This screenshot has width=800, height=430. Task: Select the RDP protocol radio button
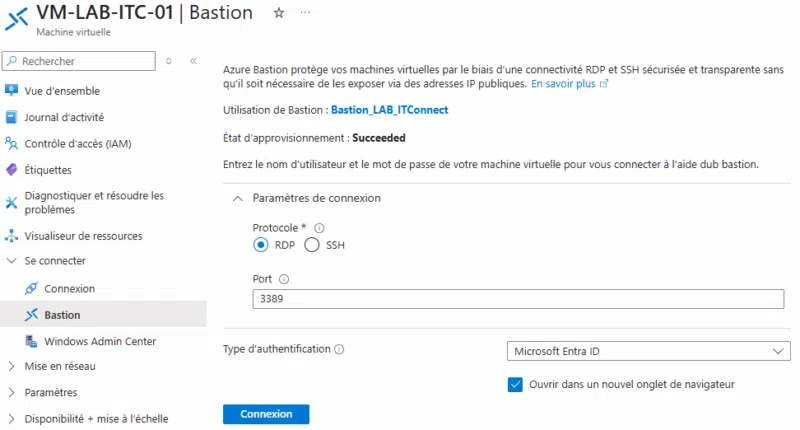261,245
